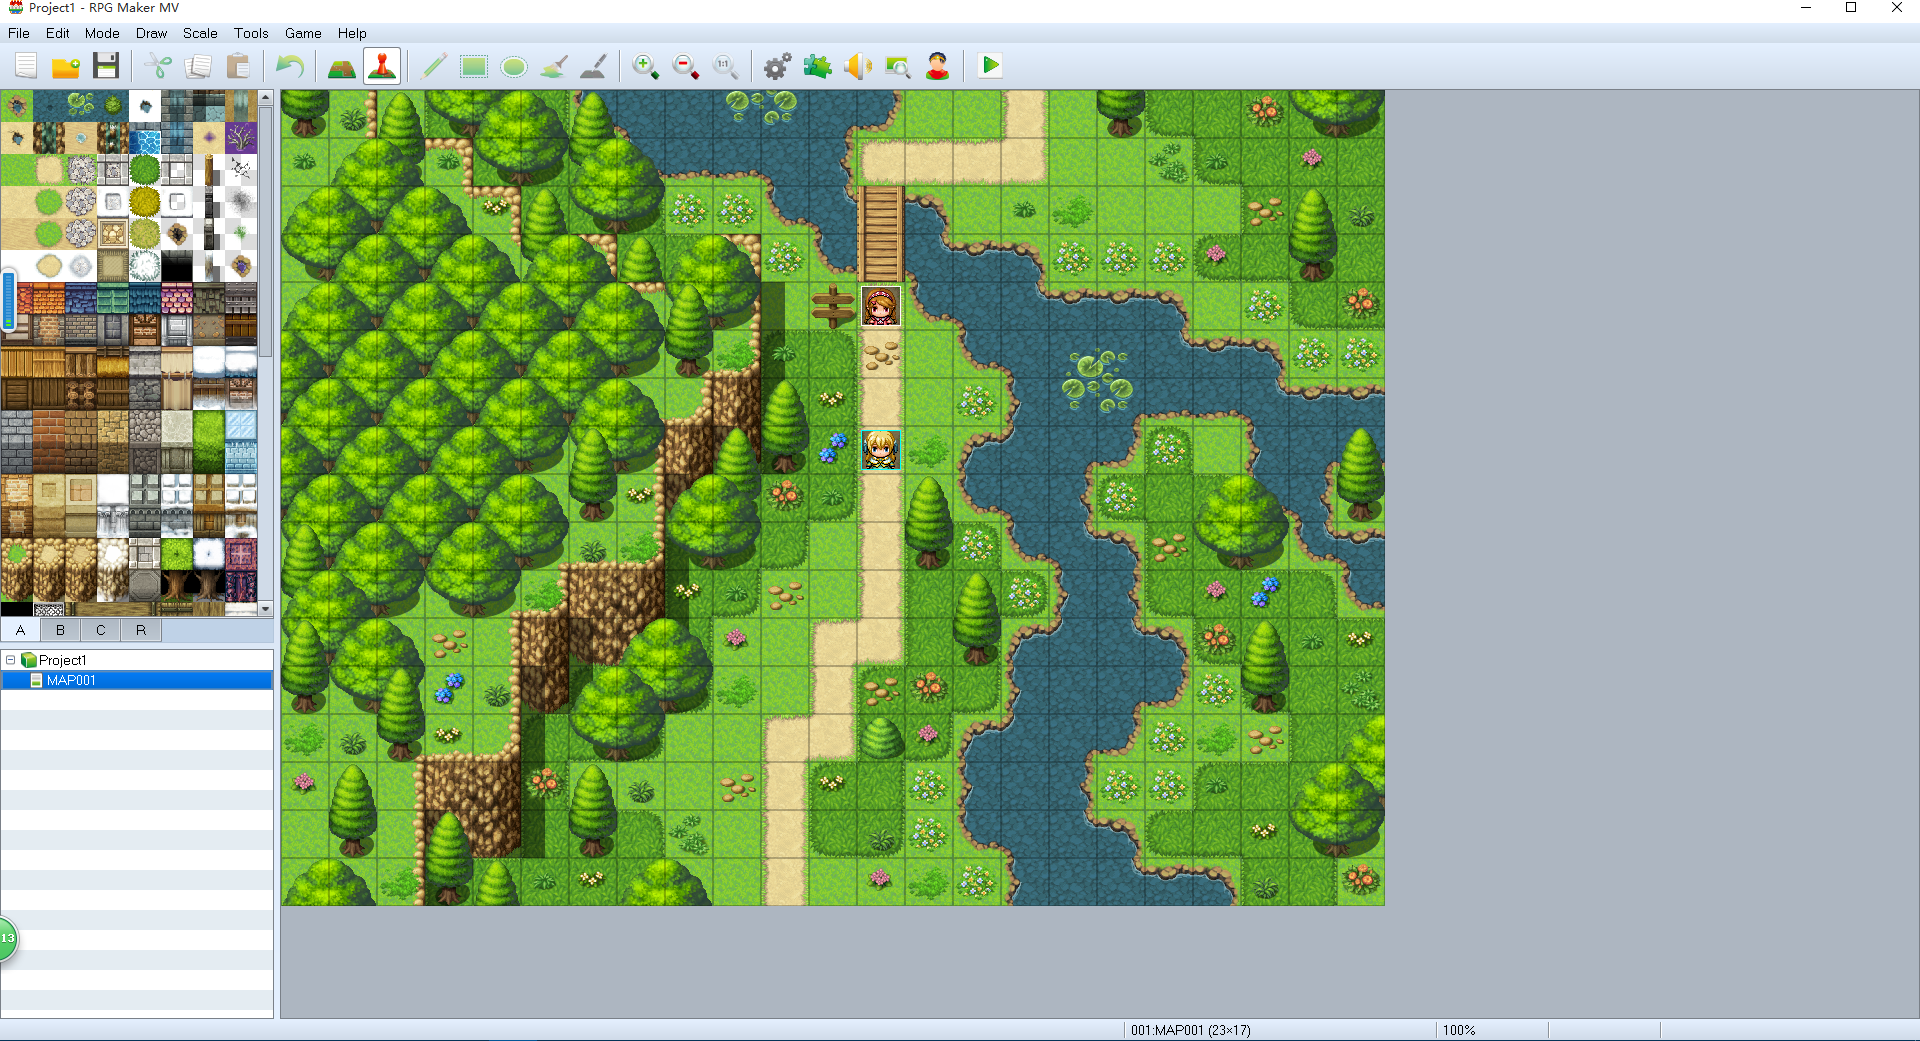Open a project with the folder icon

(x=66, y=66)
